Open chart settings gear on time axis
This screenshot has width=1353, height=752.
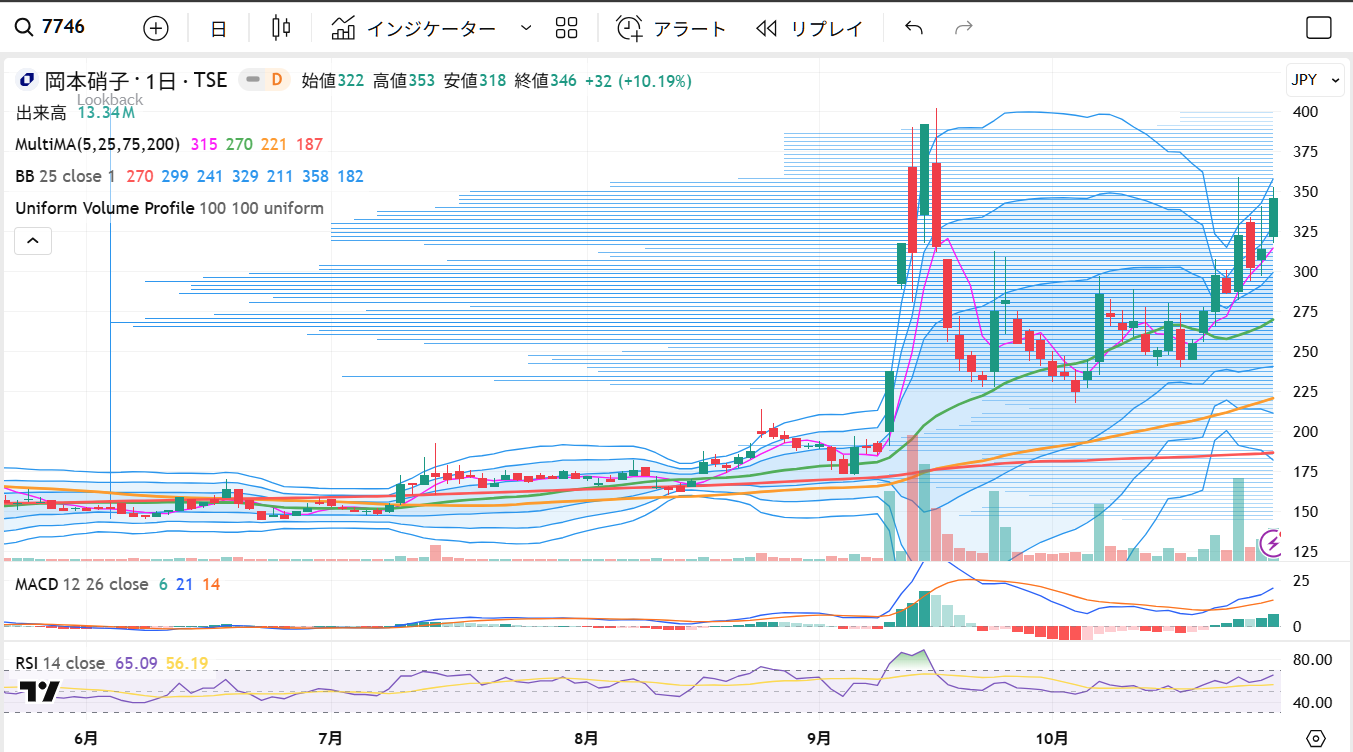click(1316, 739)
